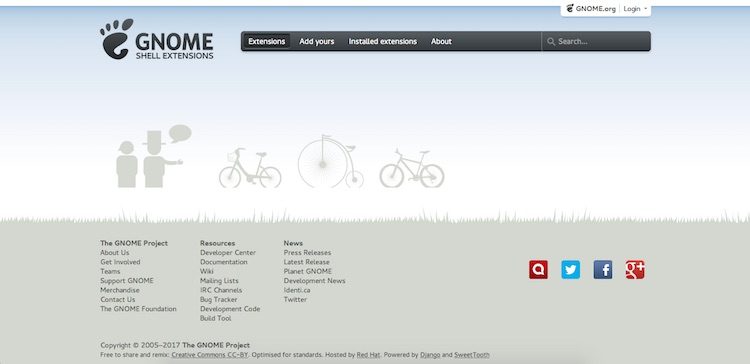Open the Red Hat link
Image resolution: width=750 pixels, height=364 pixels.
click(368, 355)
